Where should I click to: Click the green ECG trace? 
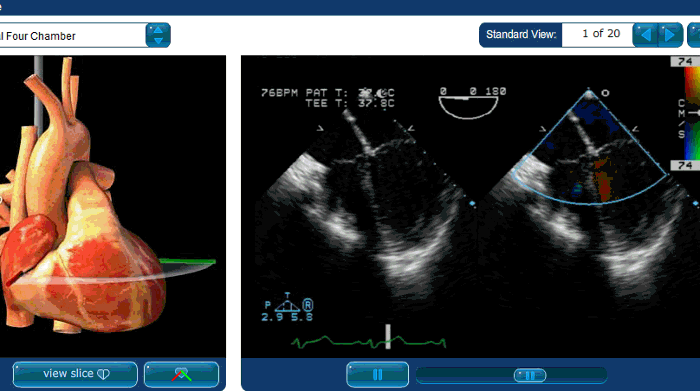[369, 341]
